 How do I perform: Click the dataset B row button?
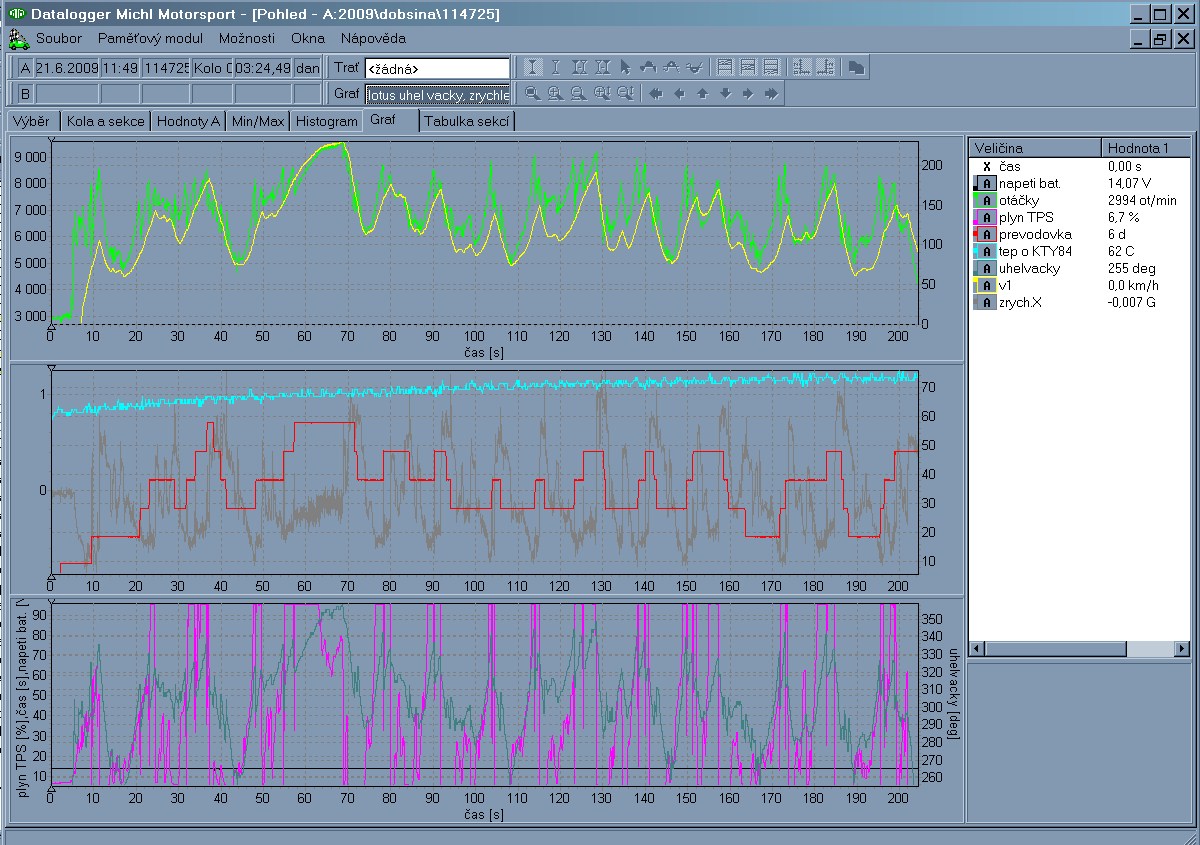coord(25,94)
